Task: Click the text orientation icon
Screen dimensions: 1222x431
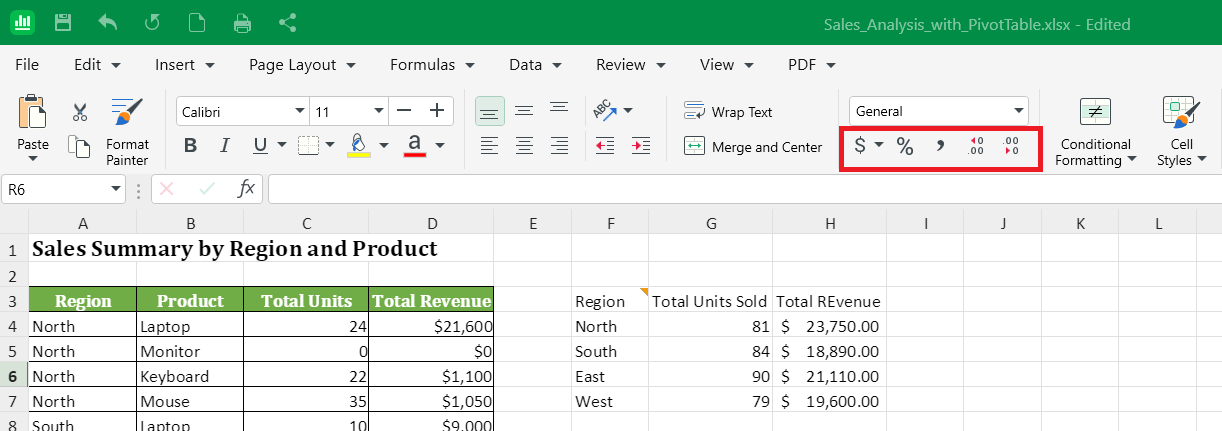Action: (x=606, y=110)
